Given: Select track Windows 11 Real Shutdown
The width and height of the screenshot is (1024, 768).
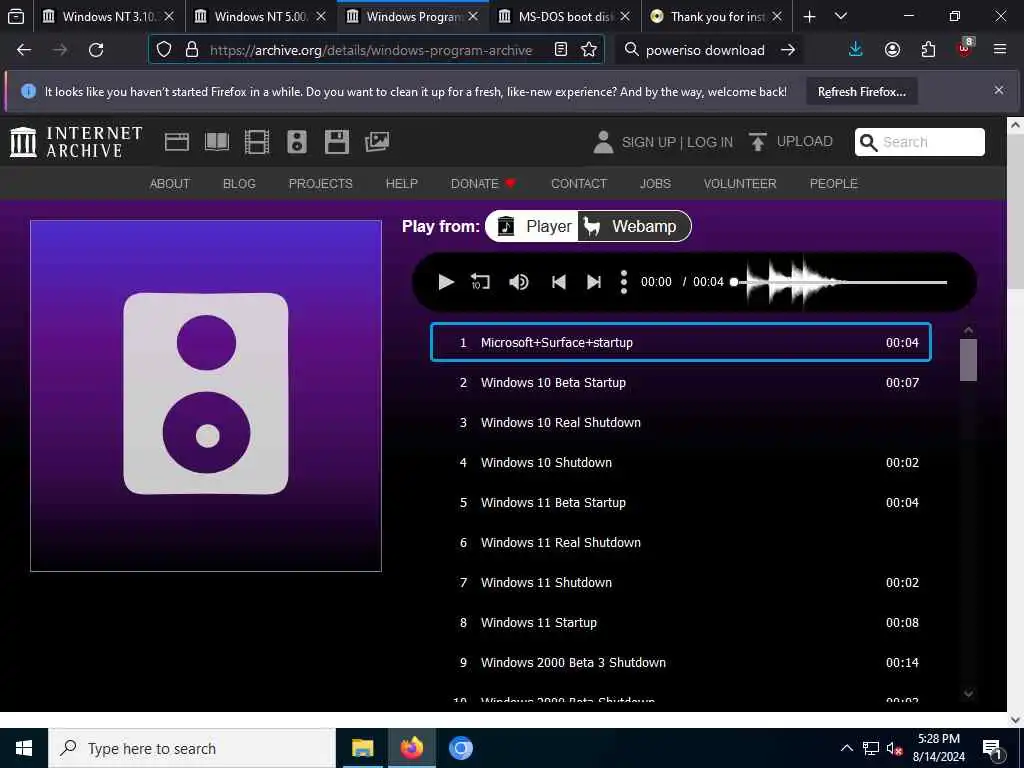Looking at the screenshot, I should [680, 543].
